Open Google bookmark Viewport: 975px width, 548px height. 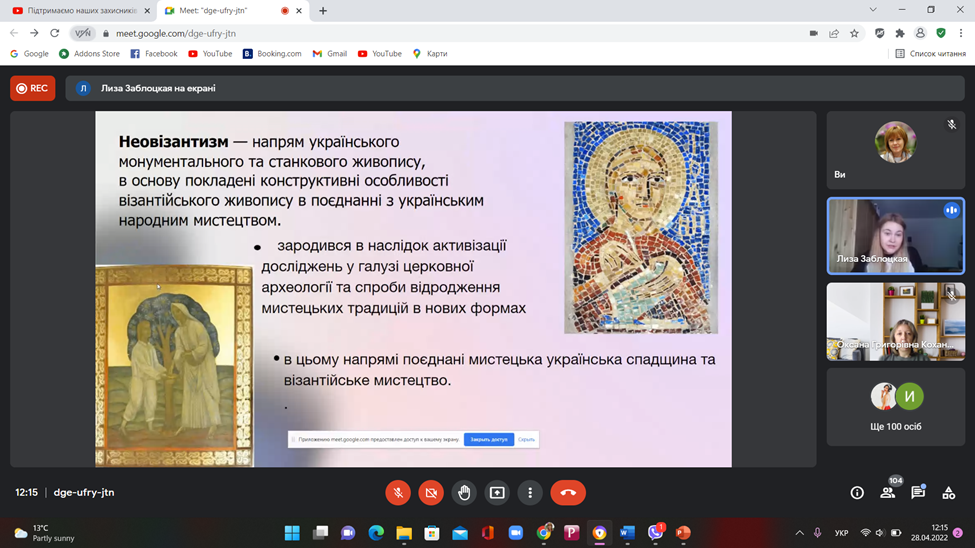(29, 53)
